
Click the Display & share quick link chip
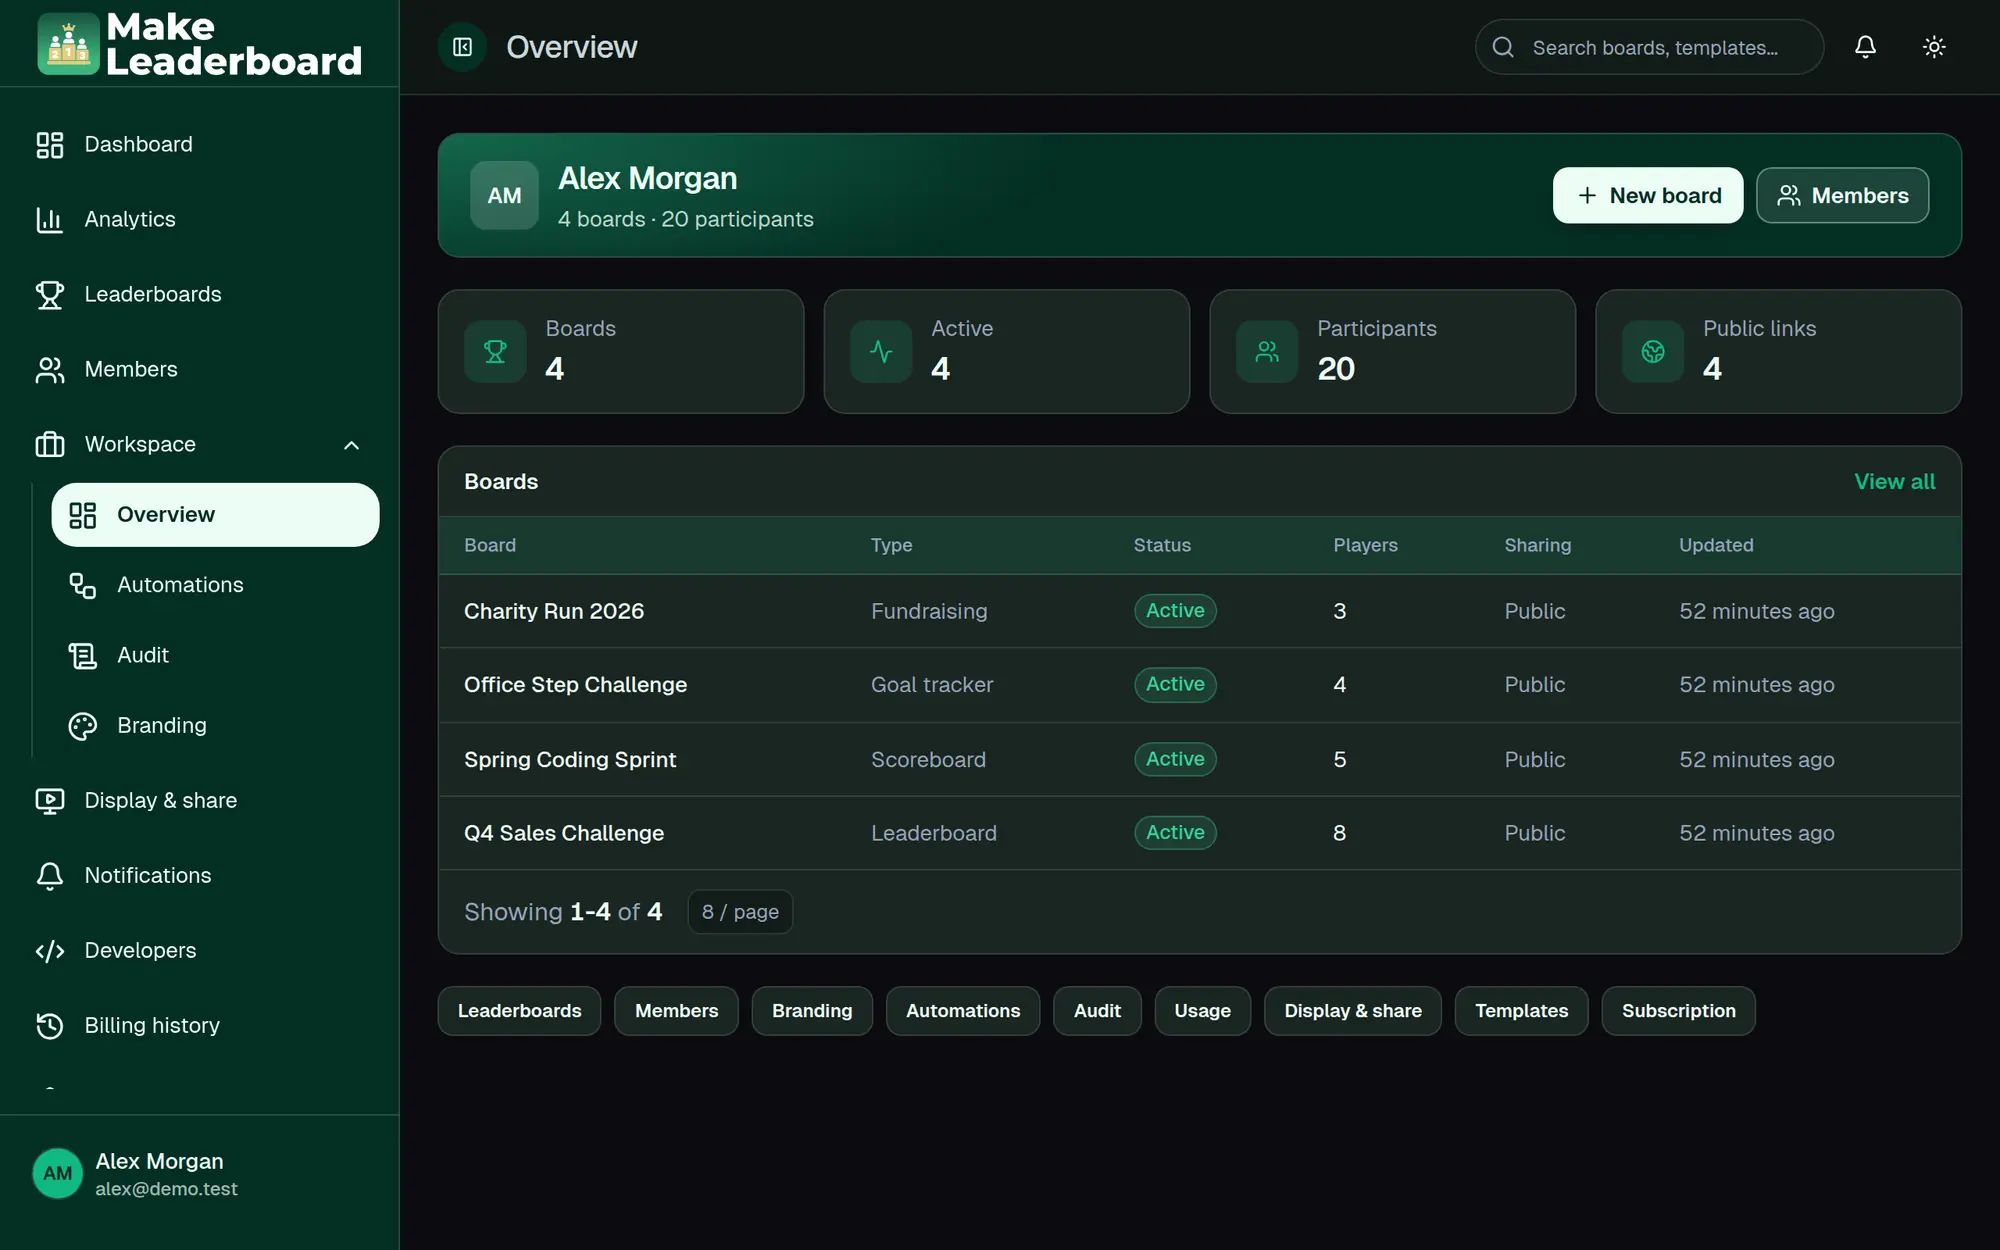click(x=1353, y=1011)
